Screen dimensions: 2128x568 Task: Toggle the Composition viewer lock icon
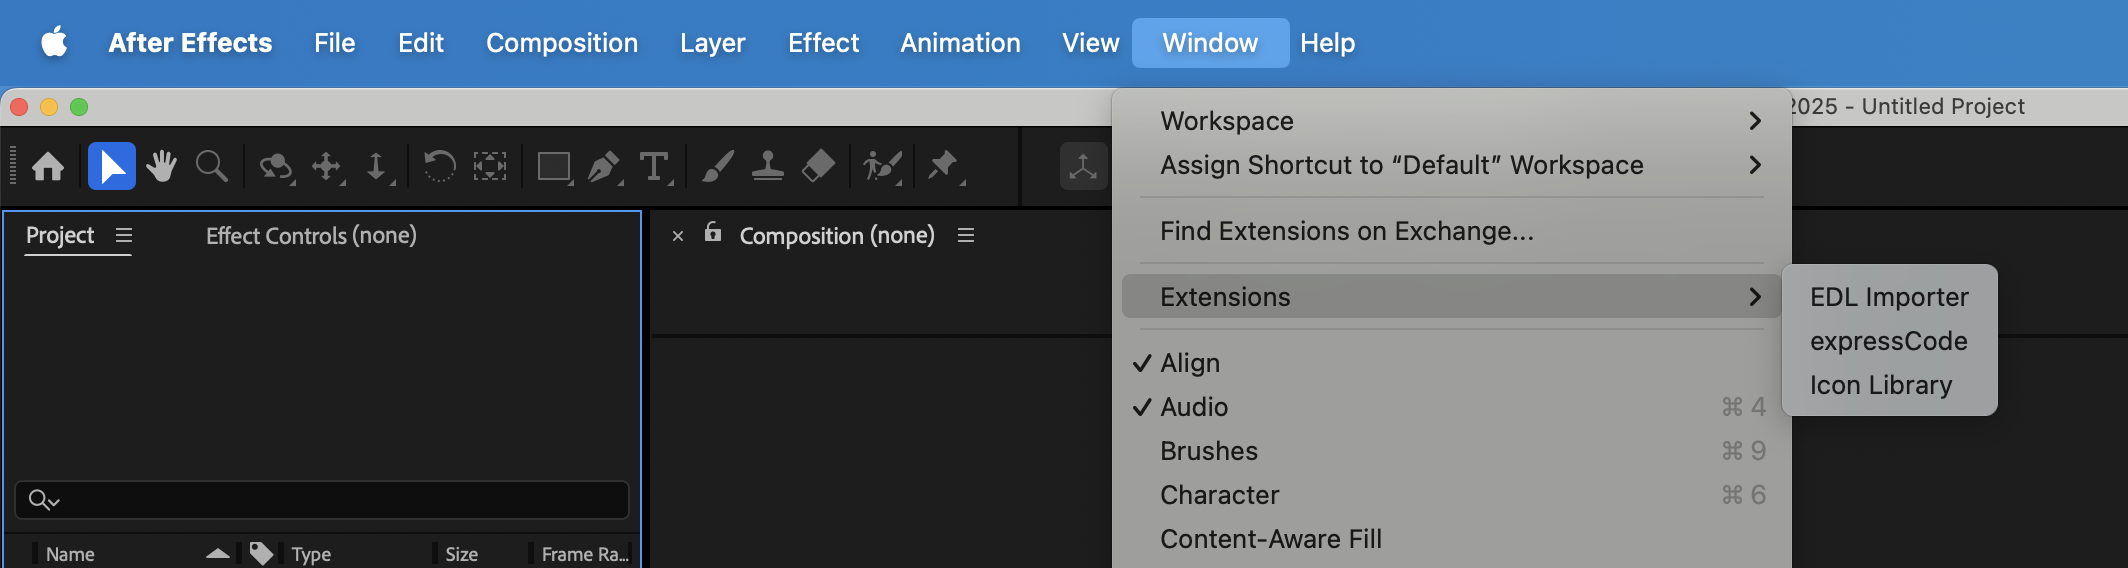click(713, 233)
